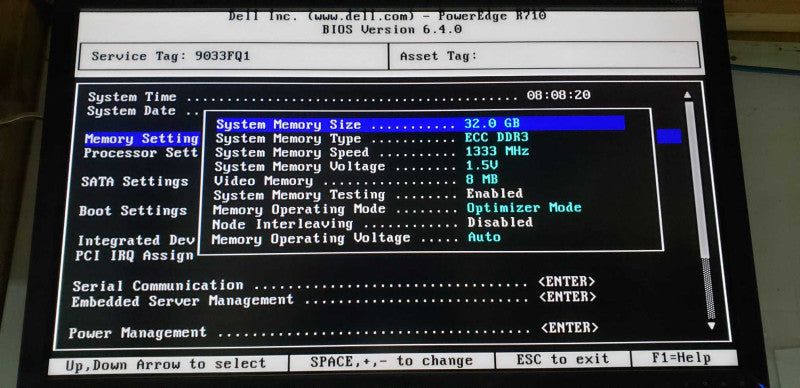Open the PCI IRQ Assignment entry

coord(135,255)
